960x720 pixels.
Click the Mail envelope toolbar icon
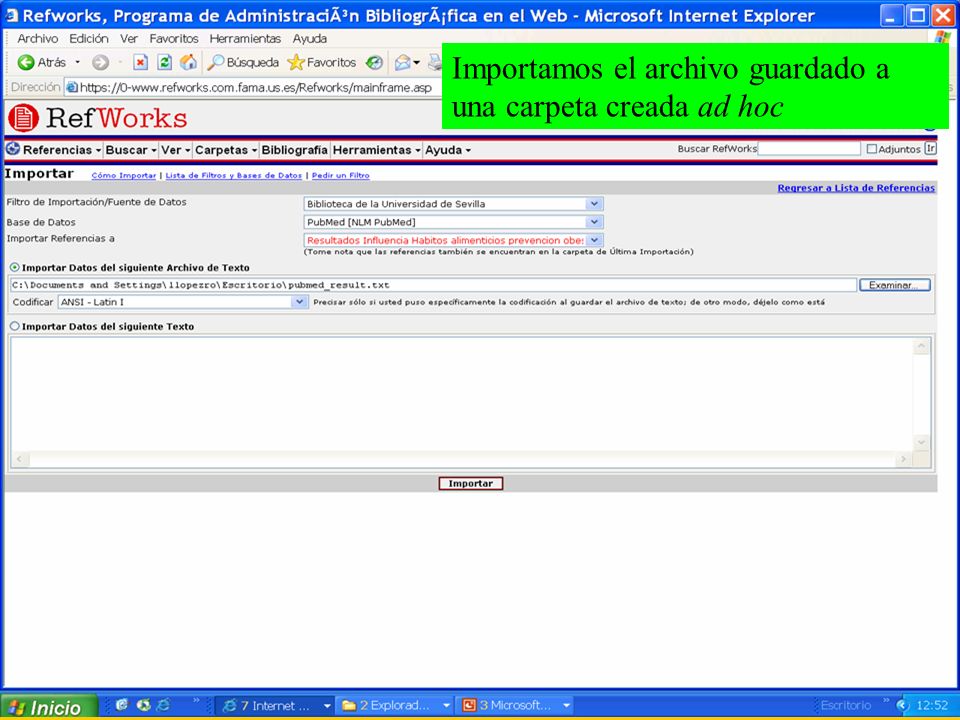click(402, 62)
